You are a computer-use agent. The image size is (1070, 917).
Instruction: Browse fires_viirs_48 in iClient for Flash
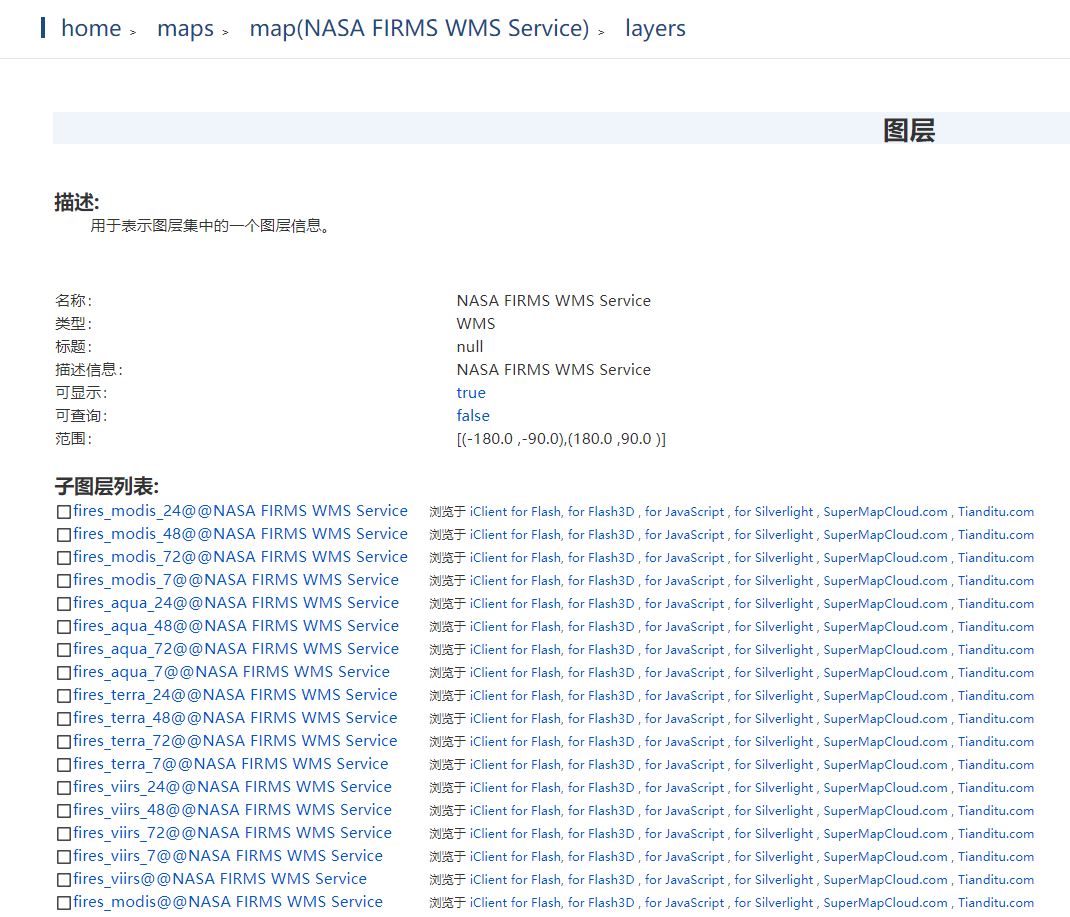[515, 811]
